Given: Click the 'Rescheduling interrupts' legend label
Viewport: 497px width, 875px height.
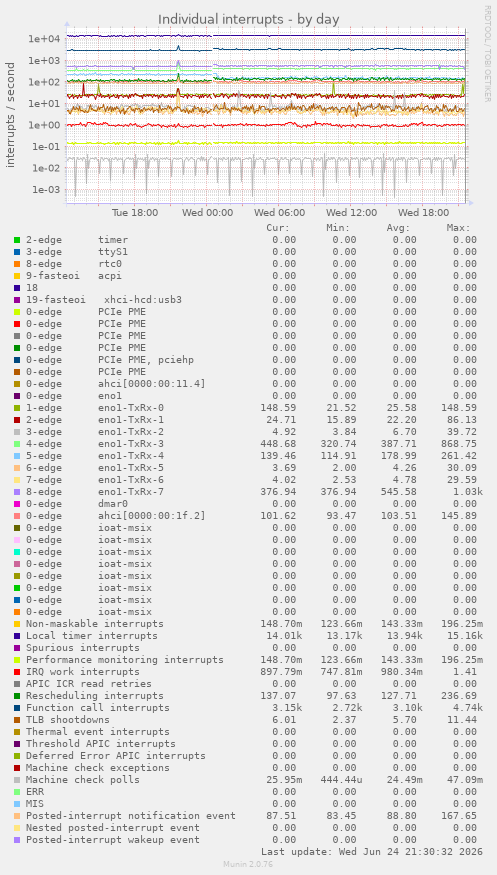Looking at the screenshot, I should [x=95, y=696].
